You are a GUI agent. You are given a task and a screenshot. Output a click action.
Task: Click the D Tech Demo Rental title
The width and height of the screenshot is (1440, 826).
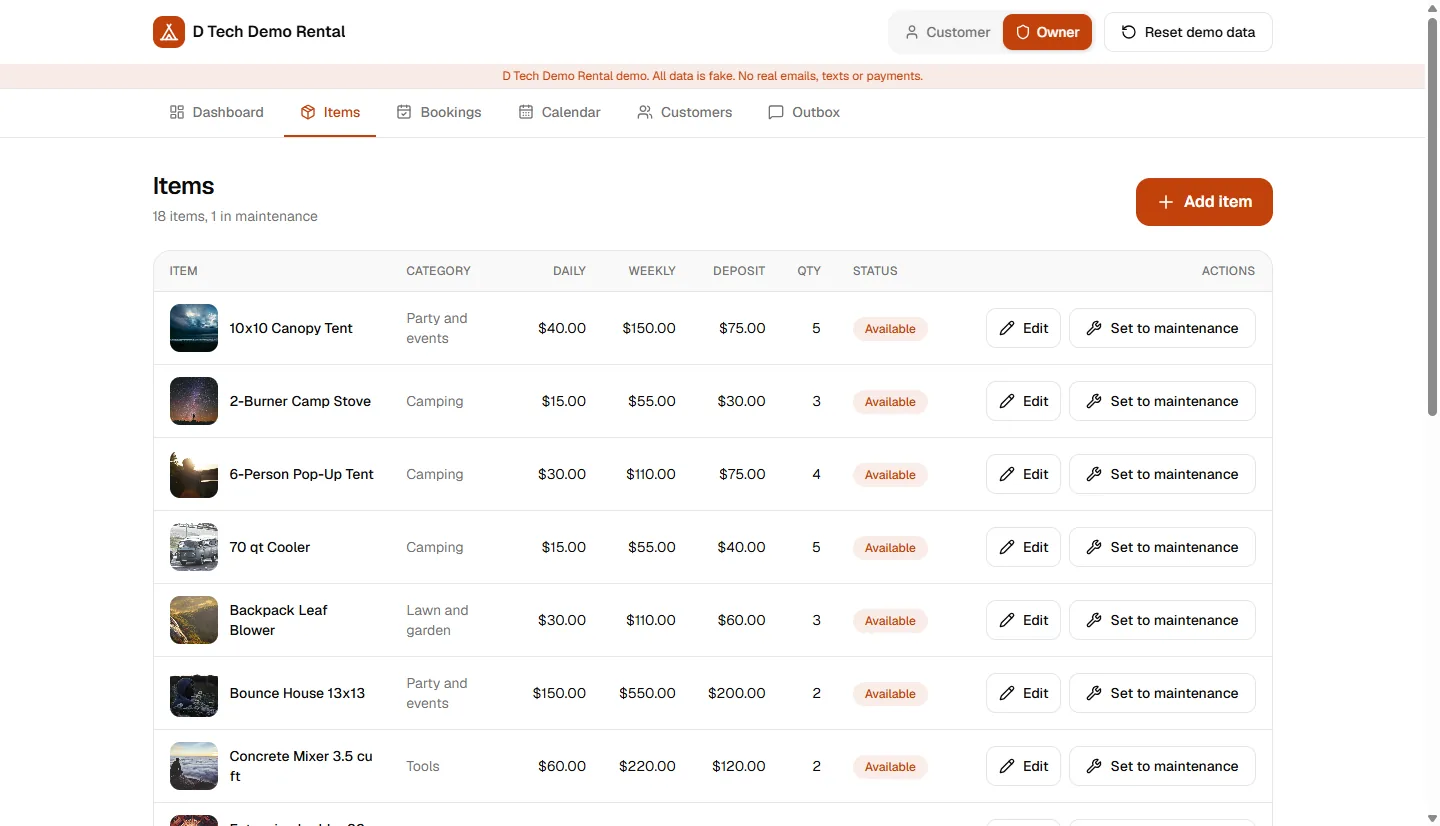pyautogui.click(x=269, y=32)
